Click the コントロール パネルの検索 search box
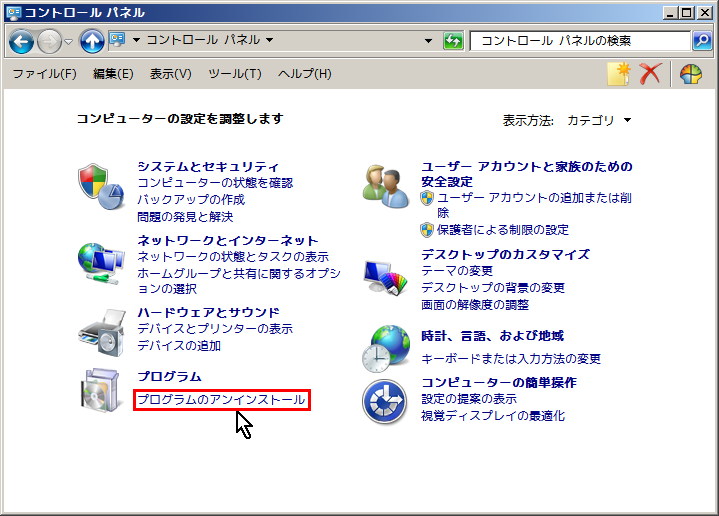This screenshot has width=719, height=516. click(580, 41)
